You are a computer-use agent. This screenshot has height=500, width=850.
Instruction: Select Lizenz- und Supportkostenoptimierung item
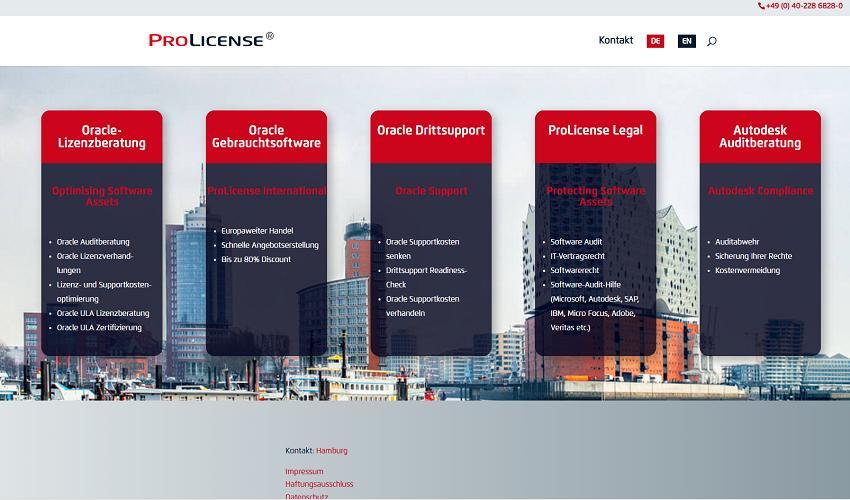(x=104, y=292)
